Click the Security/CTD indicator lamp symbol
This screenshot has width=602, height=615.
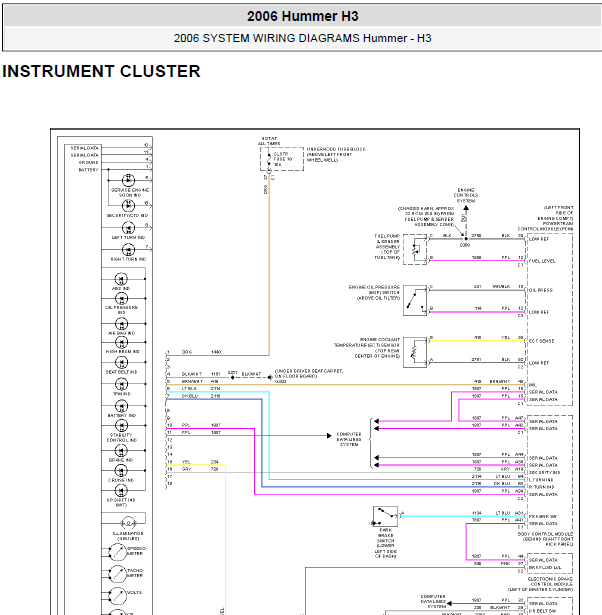pos(128,206)
